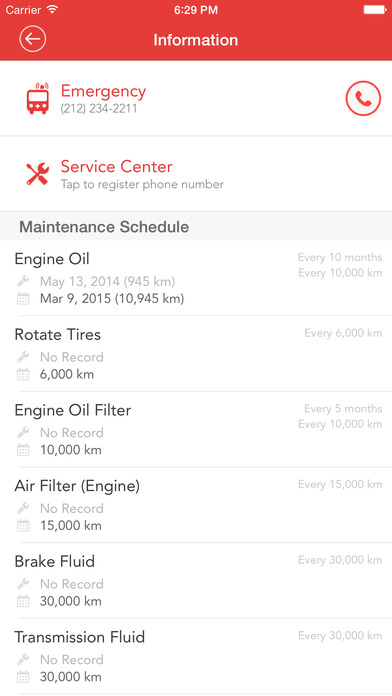Viewport: 392px width, 696px height.
Task: Select the Air Filter (Engine) entry
Action: 196,505
